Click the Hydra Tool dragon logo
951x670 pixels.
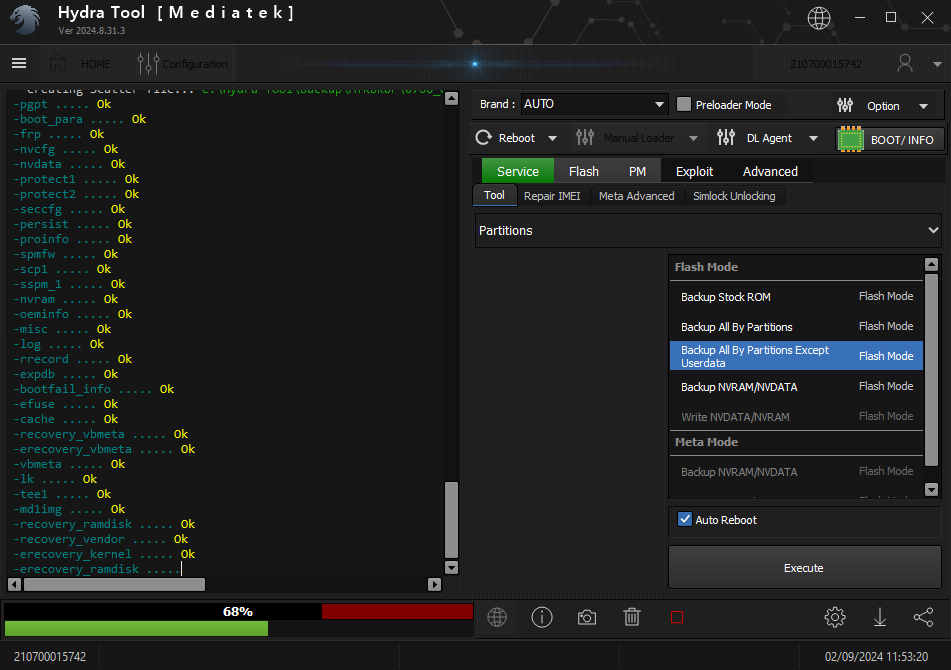tap(25, 19)
